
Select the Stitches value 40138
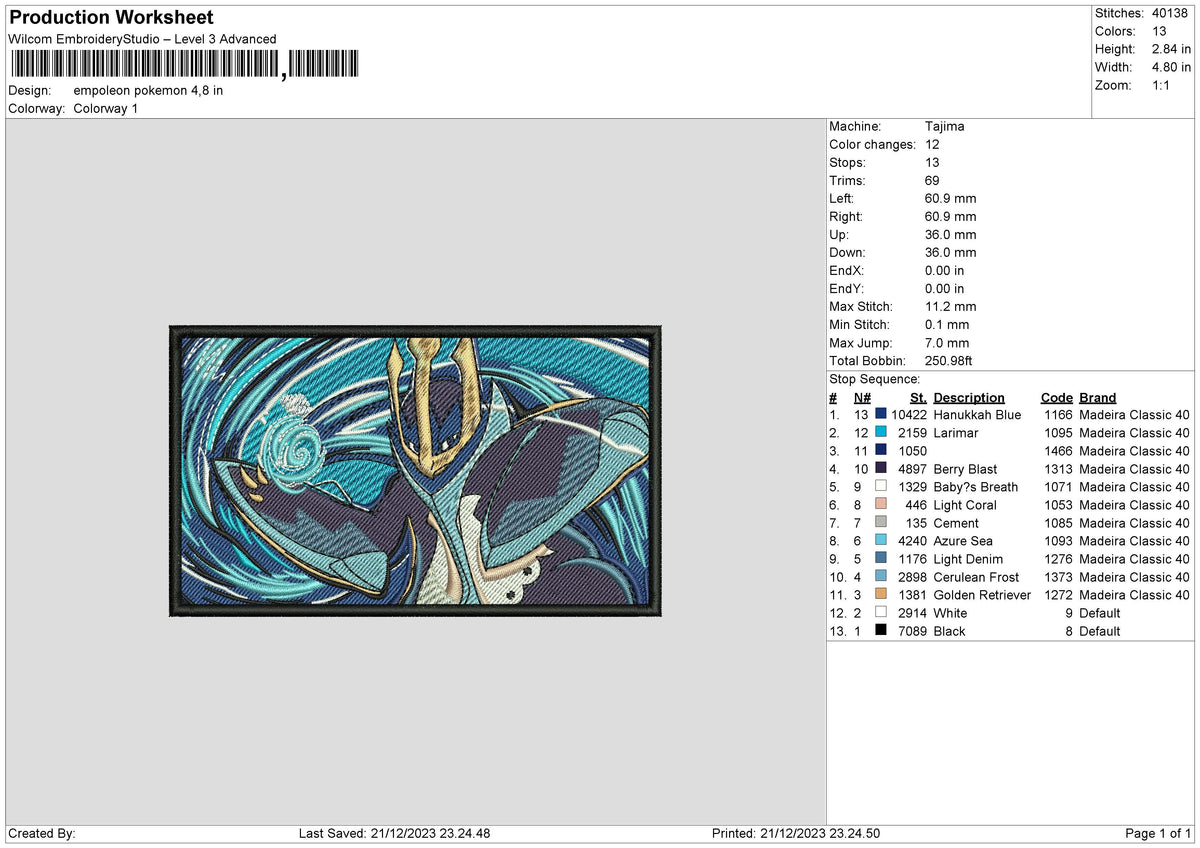(x=1171, y=13)
